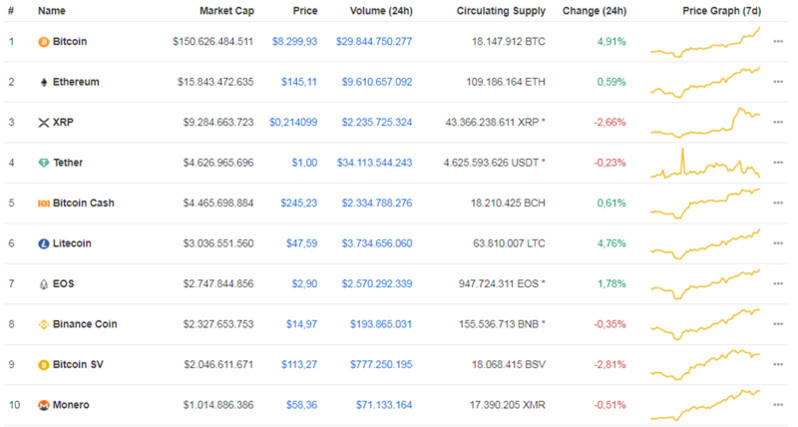Click the Bitcoin coin logo icon
Viewport: 798px width, 427px height.
click(x=43, y=42)
